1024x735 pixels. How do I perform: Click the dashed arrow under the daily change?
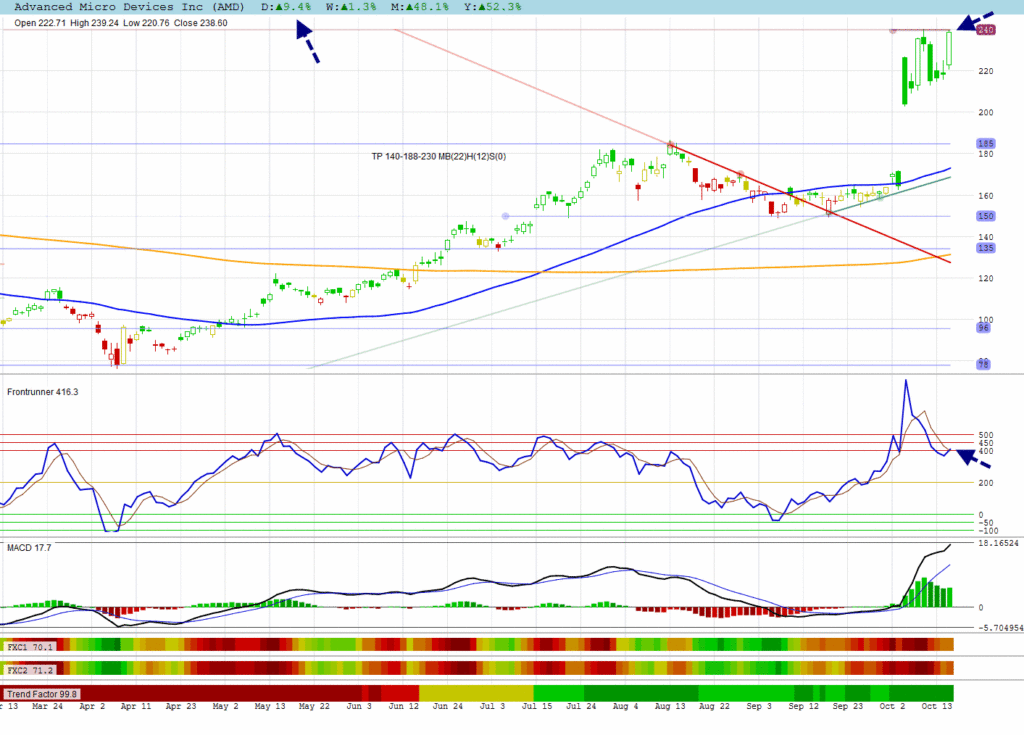[x=306, y=42]
